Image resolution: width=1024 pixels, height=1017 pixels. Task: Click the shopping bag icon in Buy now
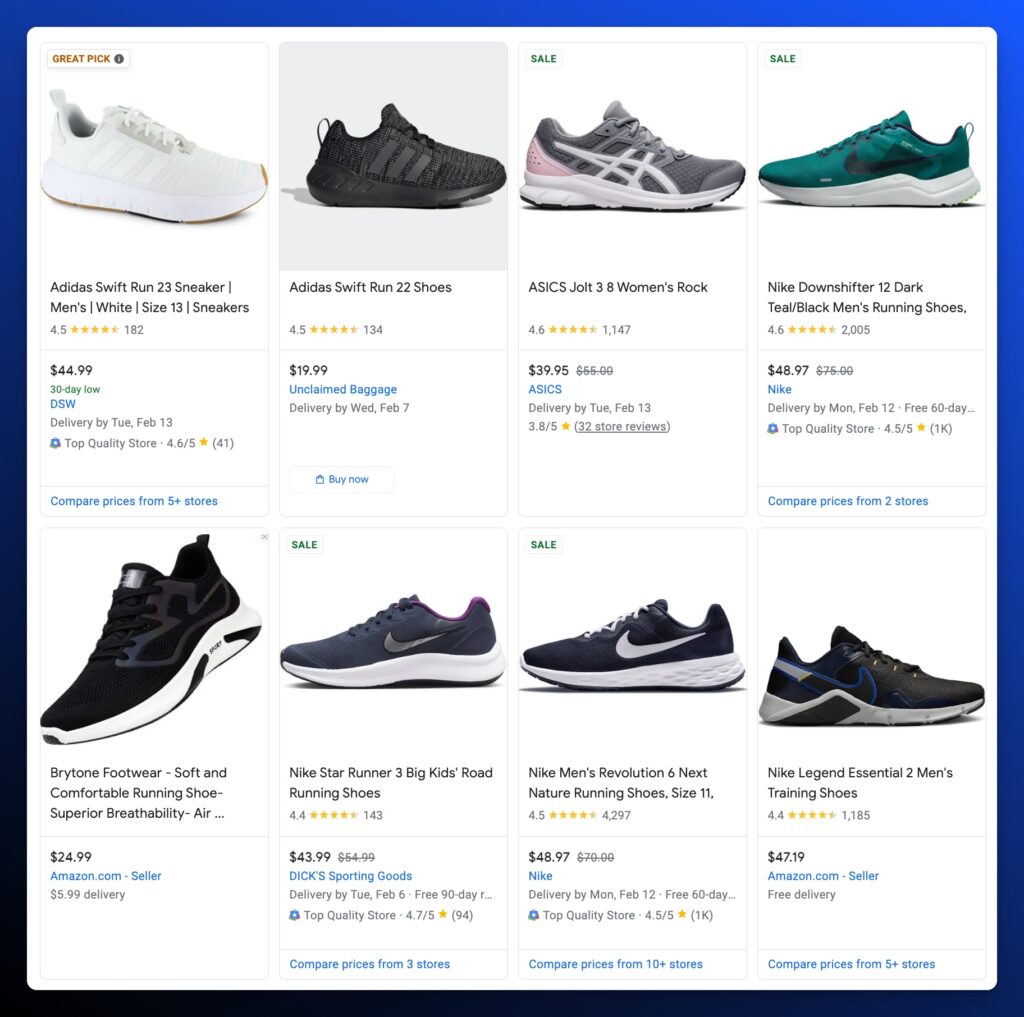[x=320, y=480]
